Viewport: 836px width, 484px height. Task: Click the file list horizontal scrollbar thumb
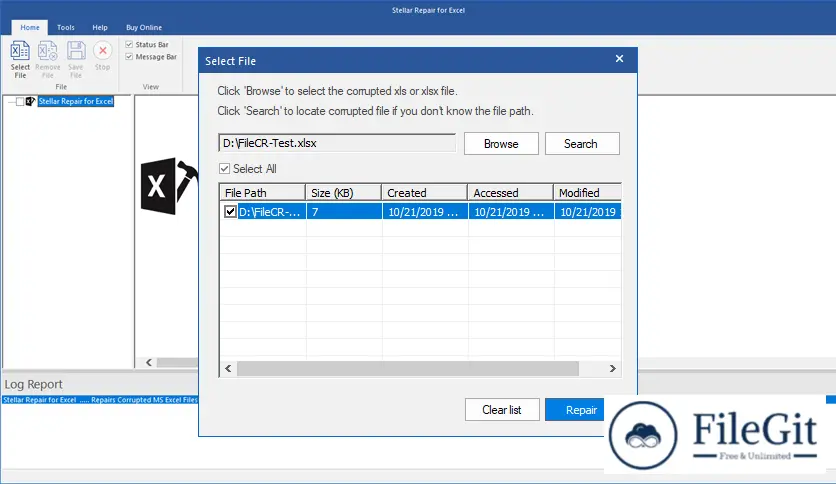pos(408,368)
